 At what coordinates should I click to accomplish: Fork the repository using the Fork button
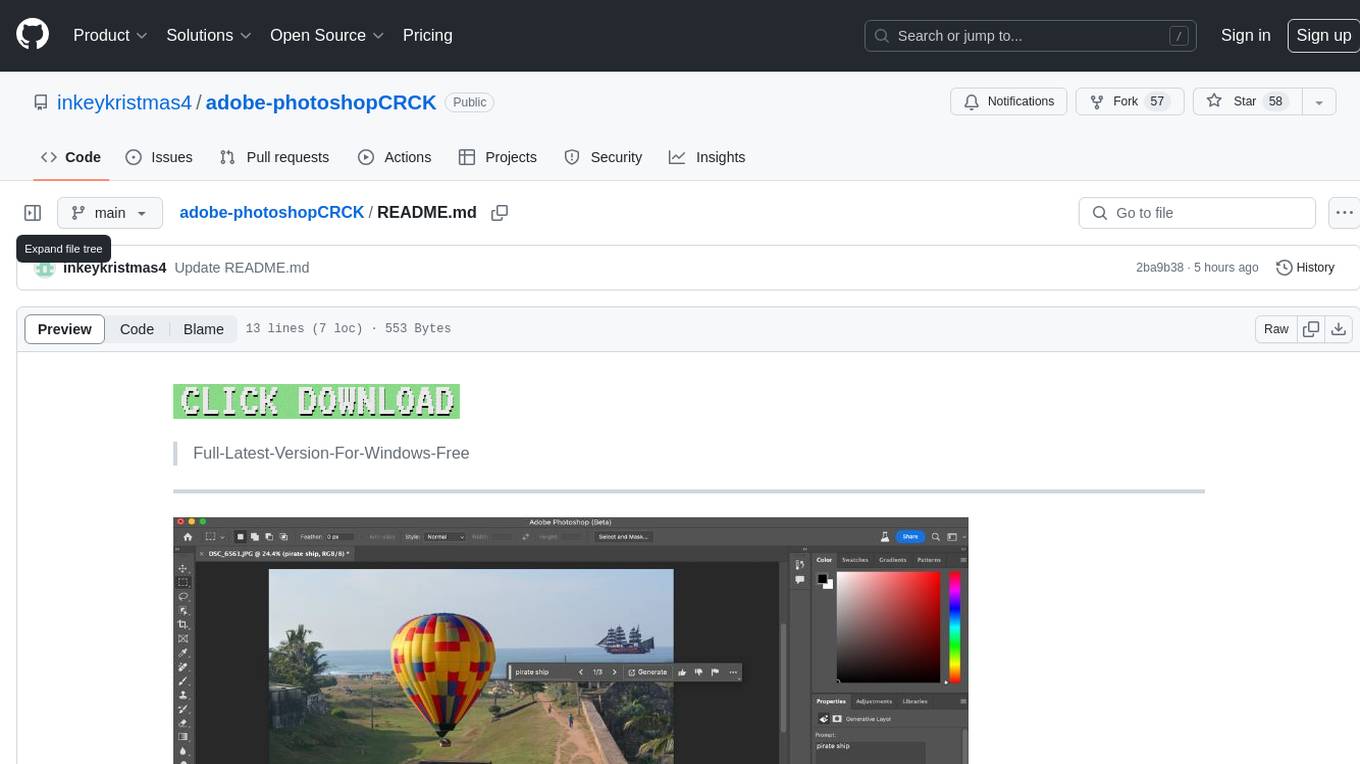tap(1129, 101)
